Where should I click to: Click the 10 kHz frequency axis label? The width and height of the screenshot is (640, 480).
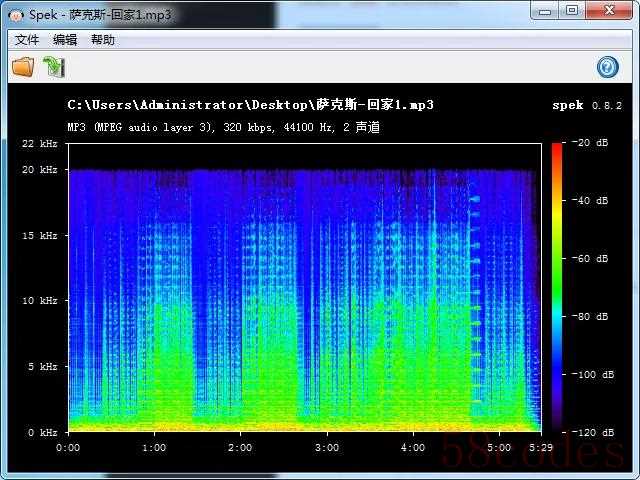pyautogui.click(x=41, y=301)
